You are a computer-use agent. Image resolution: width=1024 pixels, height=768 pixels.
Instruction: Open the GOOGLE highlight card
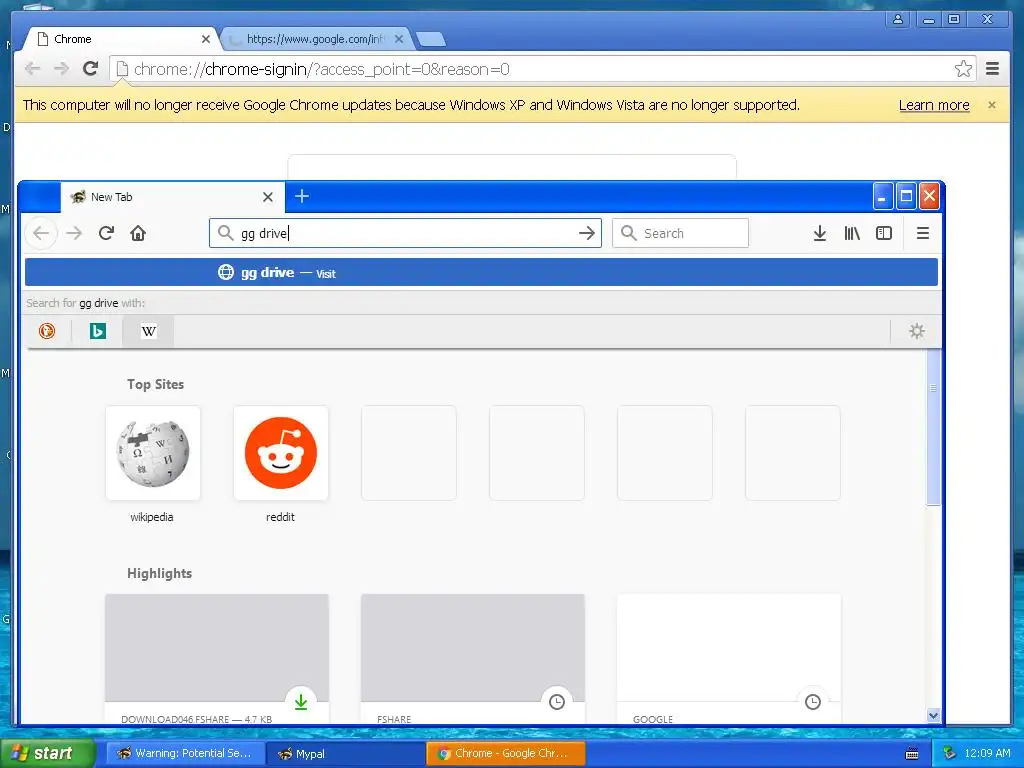tap(729, 658)
